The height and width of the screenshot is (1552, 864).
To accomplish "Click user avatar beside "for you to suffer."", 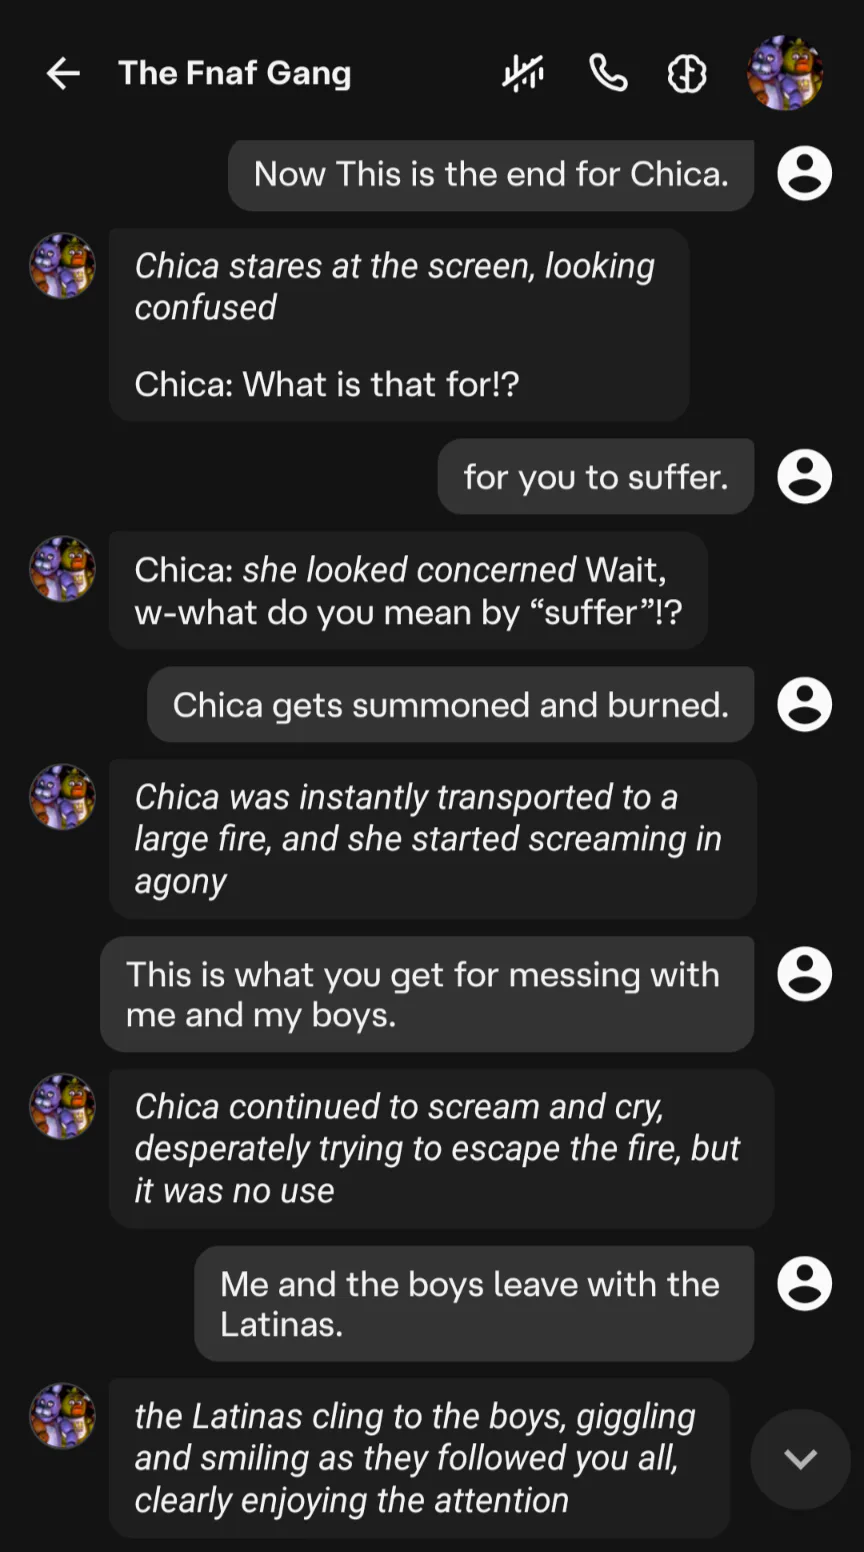I will (805, 476).
